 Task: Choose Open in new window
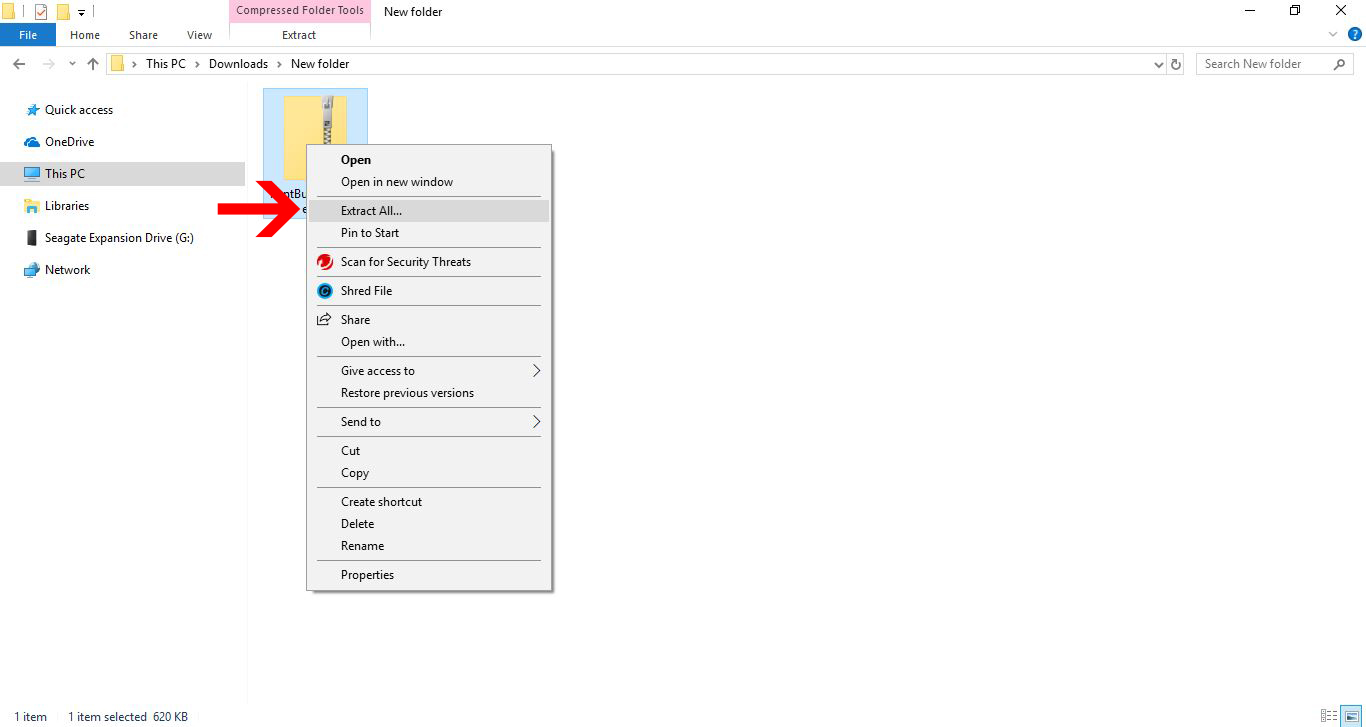[429, 182]
